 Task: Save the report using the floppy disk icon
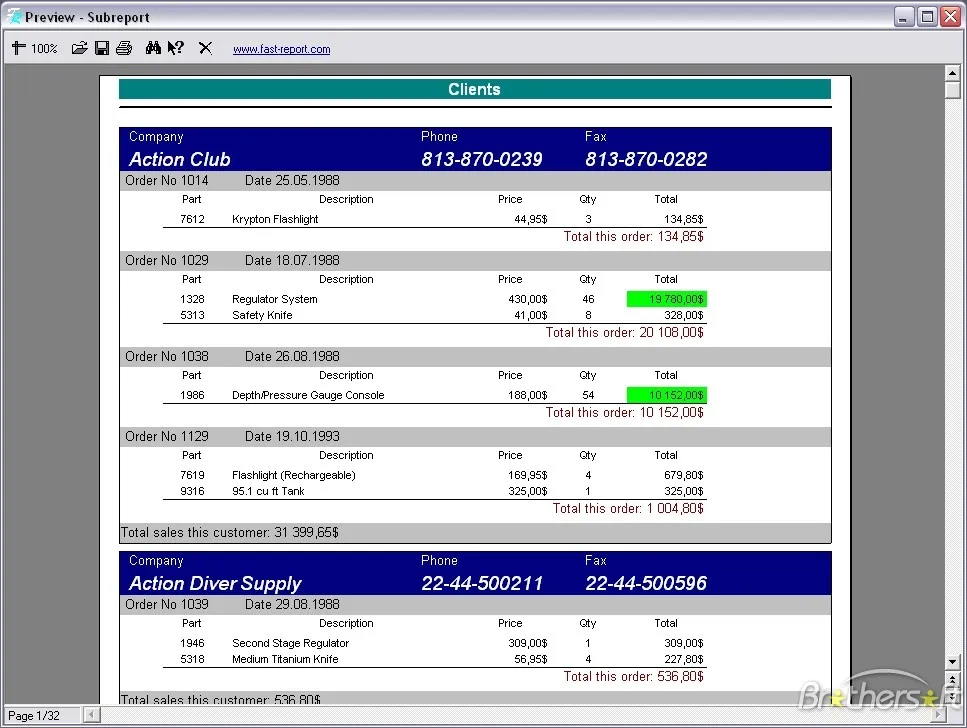pyautogui.click(x=102, y=48)
